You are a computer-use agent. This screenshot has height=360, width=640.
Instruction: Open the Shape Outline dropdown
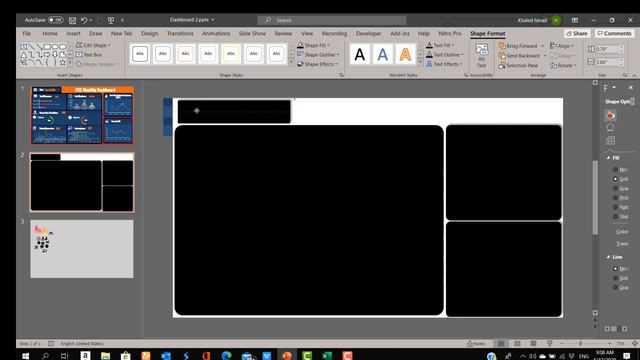tap(318, 55)
